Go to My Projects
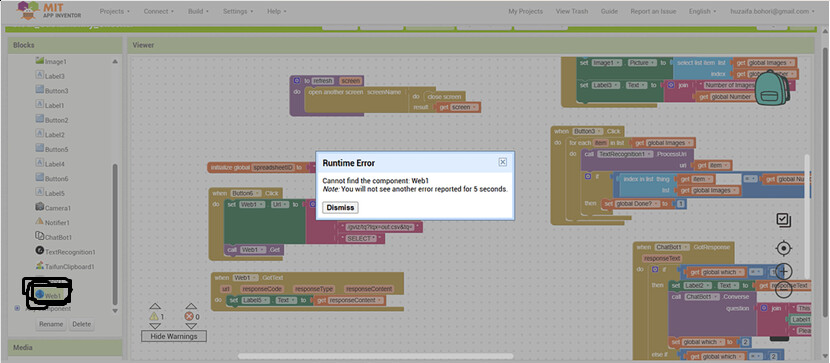830x363 pixels. tap(525, 11)
